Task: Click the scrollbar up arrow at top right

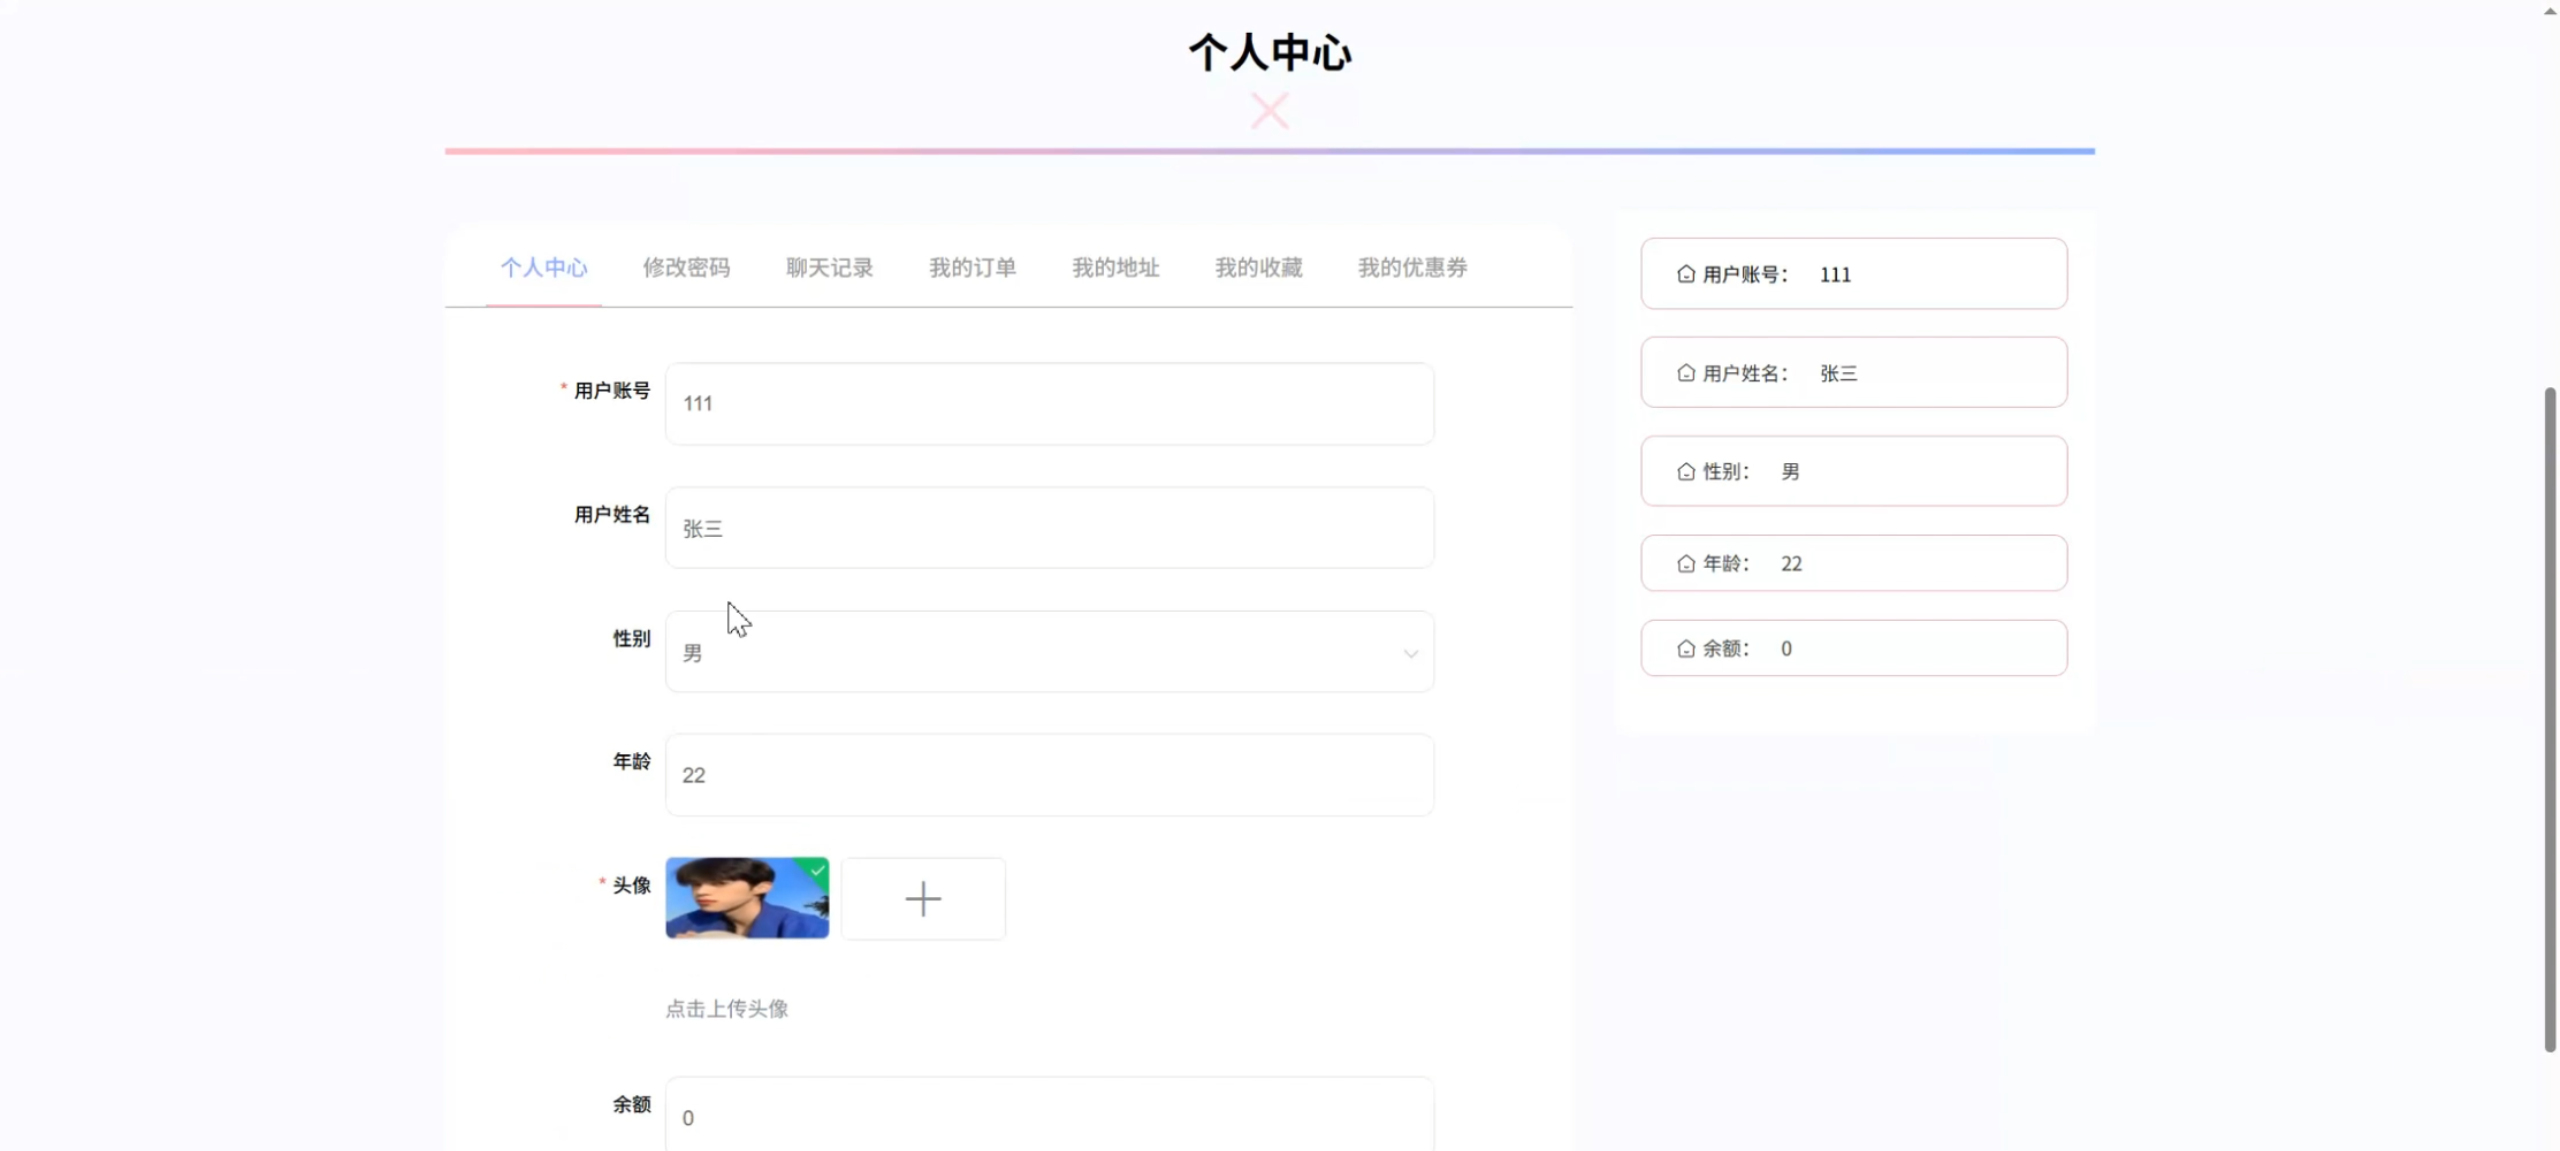Action: click(2549, 11)
